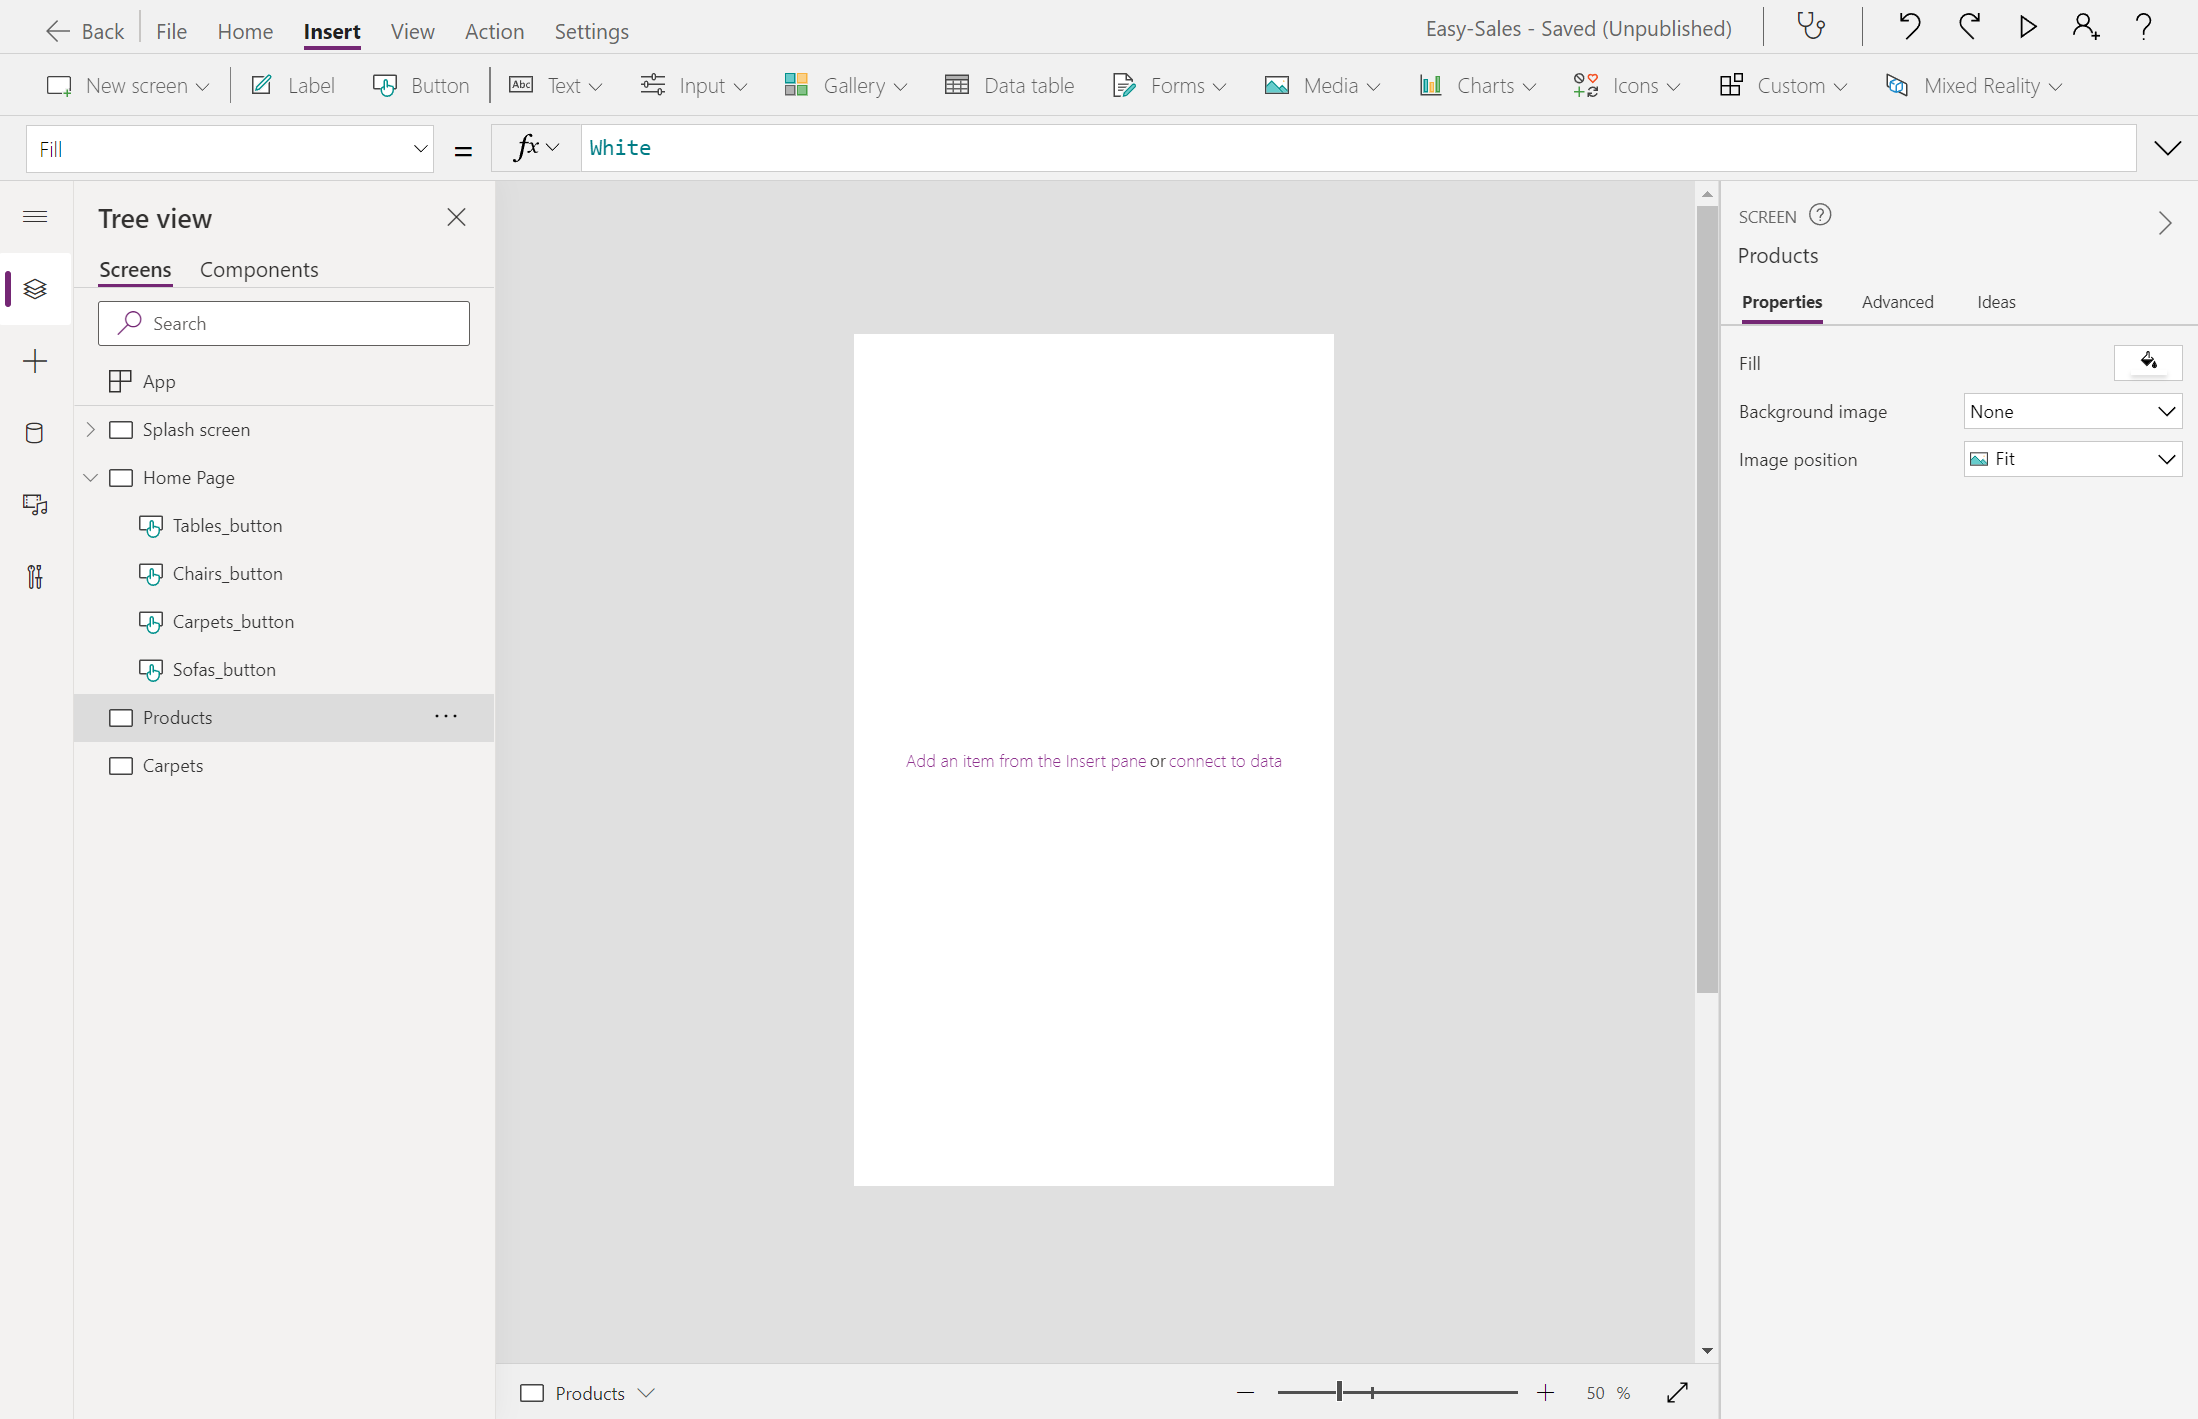Expand the Splash screen tree node
This screenshot has width=2198, height=1419.
(91, 429)
